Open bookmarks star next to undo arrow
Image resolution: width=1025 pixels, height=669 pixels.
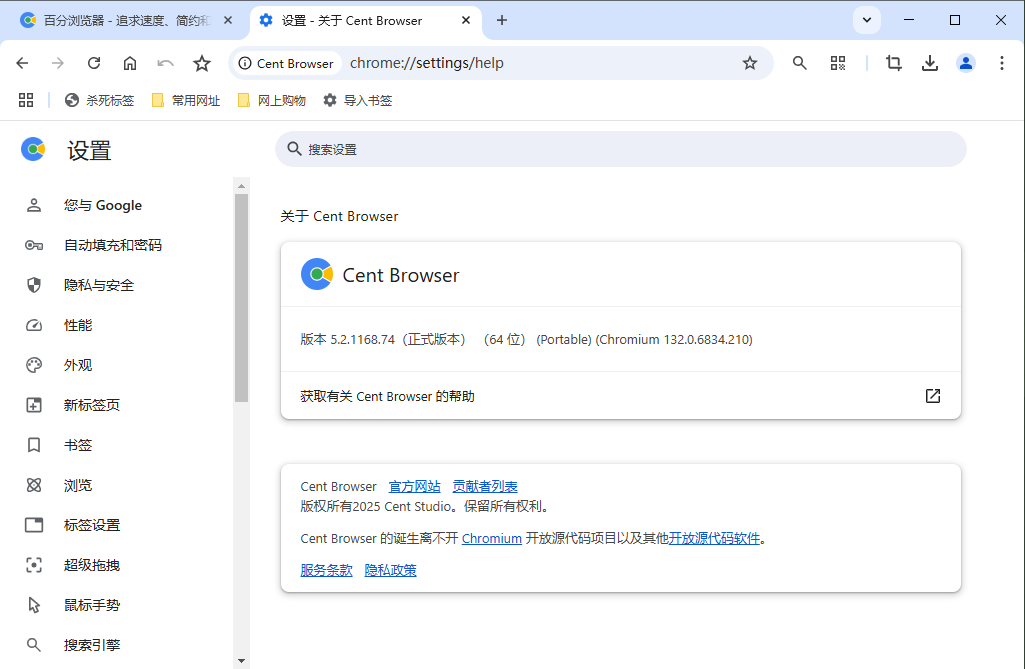click(202, 63)
